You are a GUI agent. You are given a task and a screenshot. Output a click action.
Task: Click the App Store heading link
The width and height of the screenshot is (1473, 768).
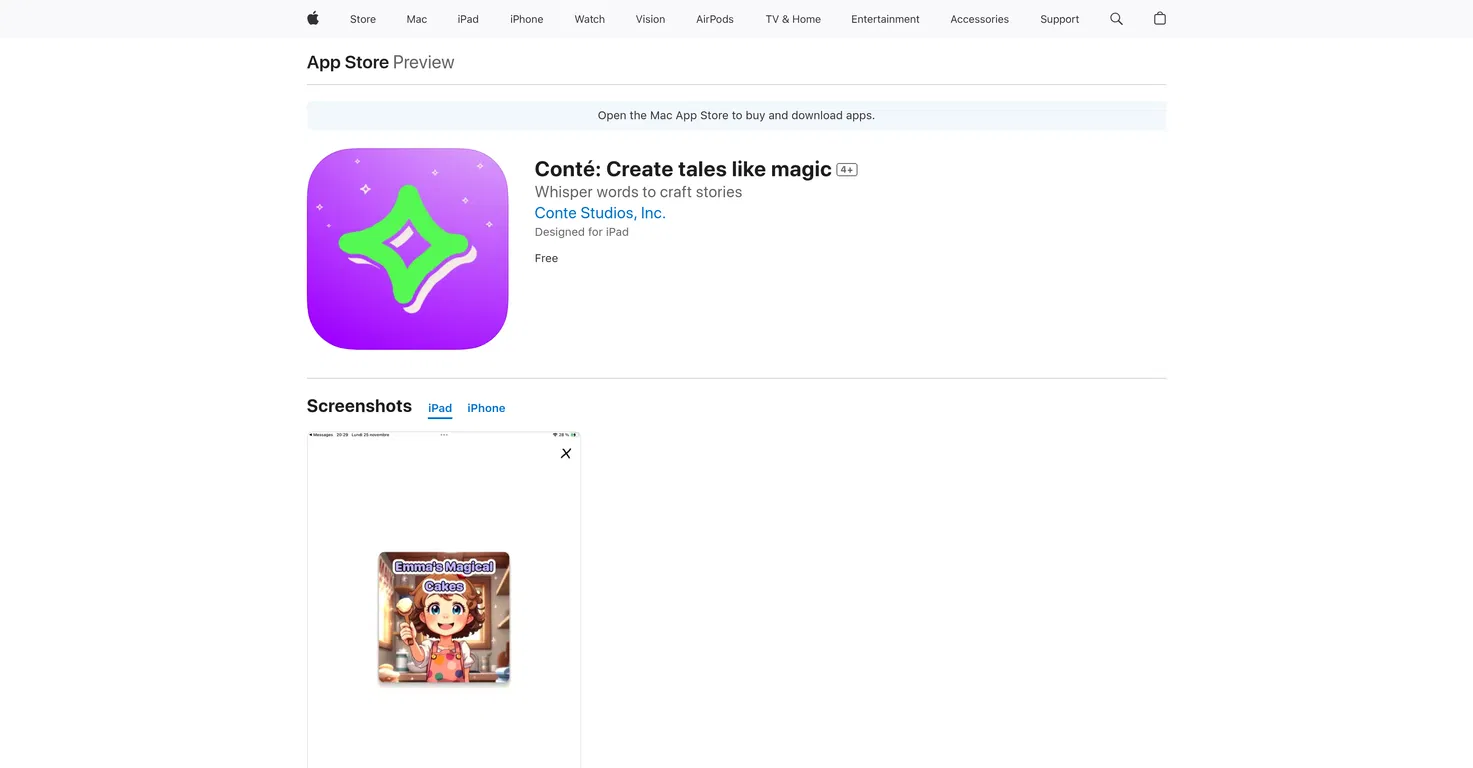click(x=348, y=62)
